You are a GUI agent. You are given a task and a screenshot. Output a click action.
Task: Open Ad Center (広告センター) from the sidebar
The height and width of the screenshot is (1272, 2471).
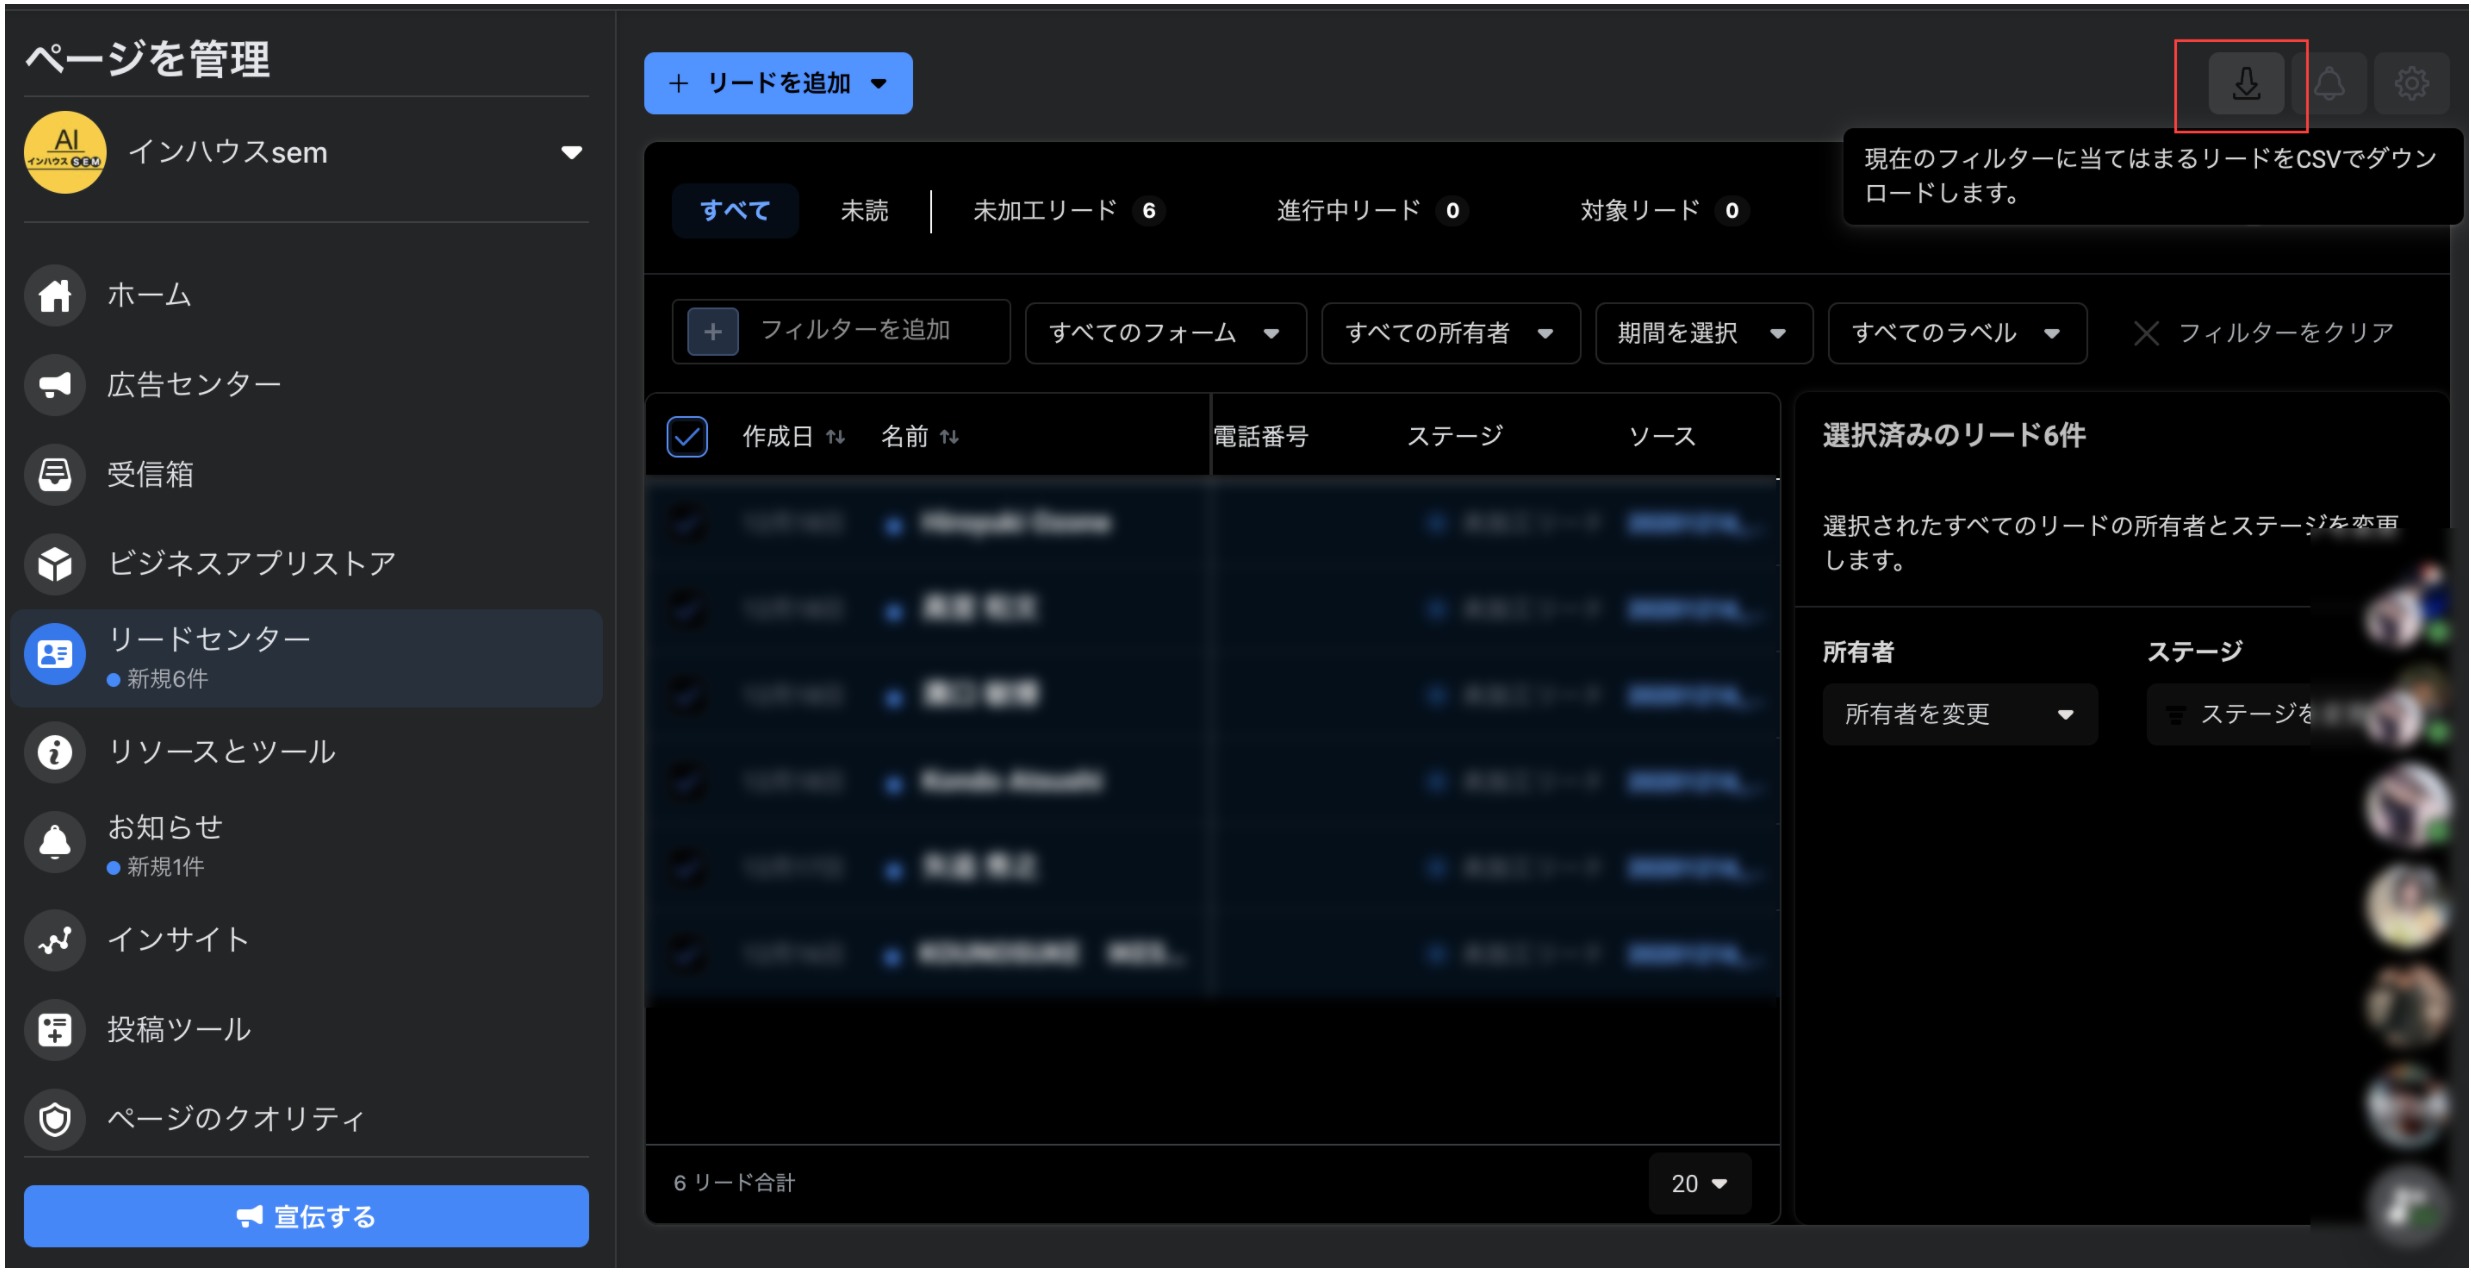[192, 384]
